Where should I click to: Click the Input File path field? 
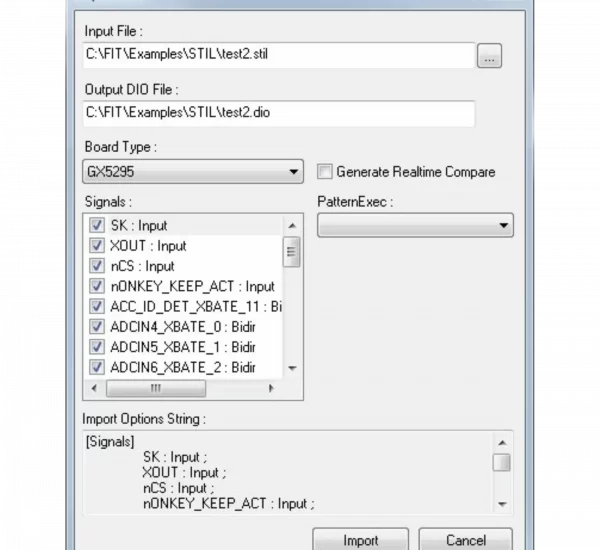tap(278, 55)
